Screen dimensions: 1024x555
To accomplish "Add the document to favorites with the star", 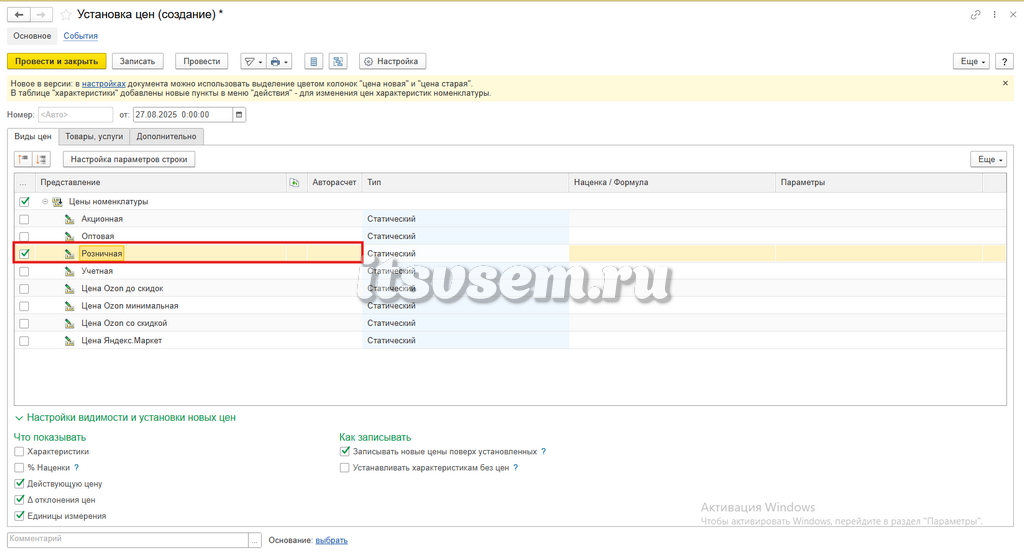I will coord(65,14).
